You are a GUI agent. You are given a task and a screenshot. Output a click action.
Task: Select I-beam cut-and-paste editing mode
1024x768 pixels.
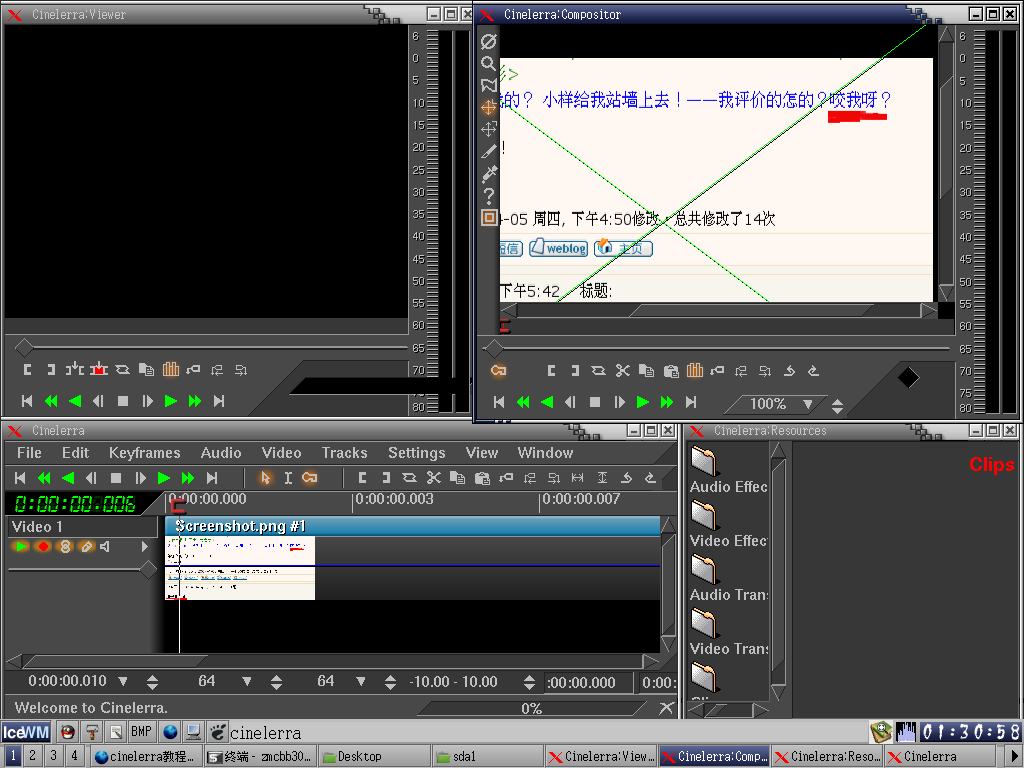click(x=288, y=478)
